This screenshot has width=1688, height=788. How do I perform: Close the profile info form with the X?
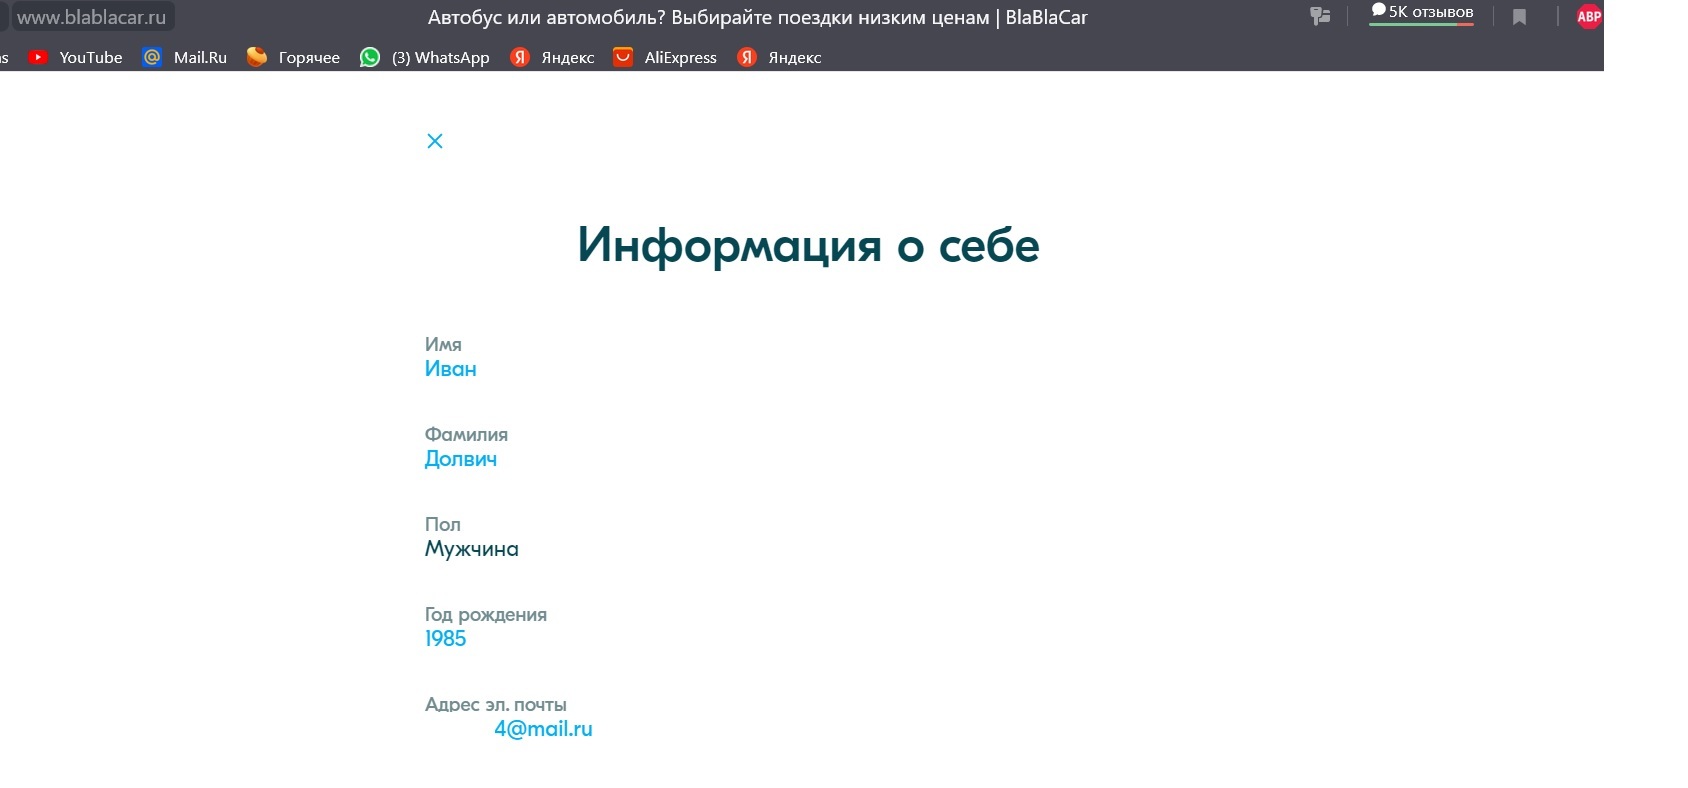(x=435, y=141)
